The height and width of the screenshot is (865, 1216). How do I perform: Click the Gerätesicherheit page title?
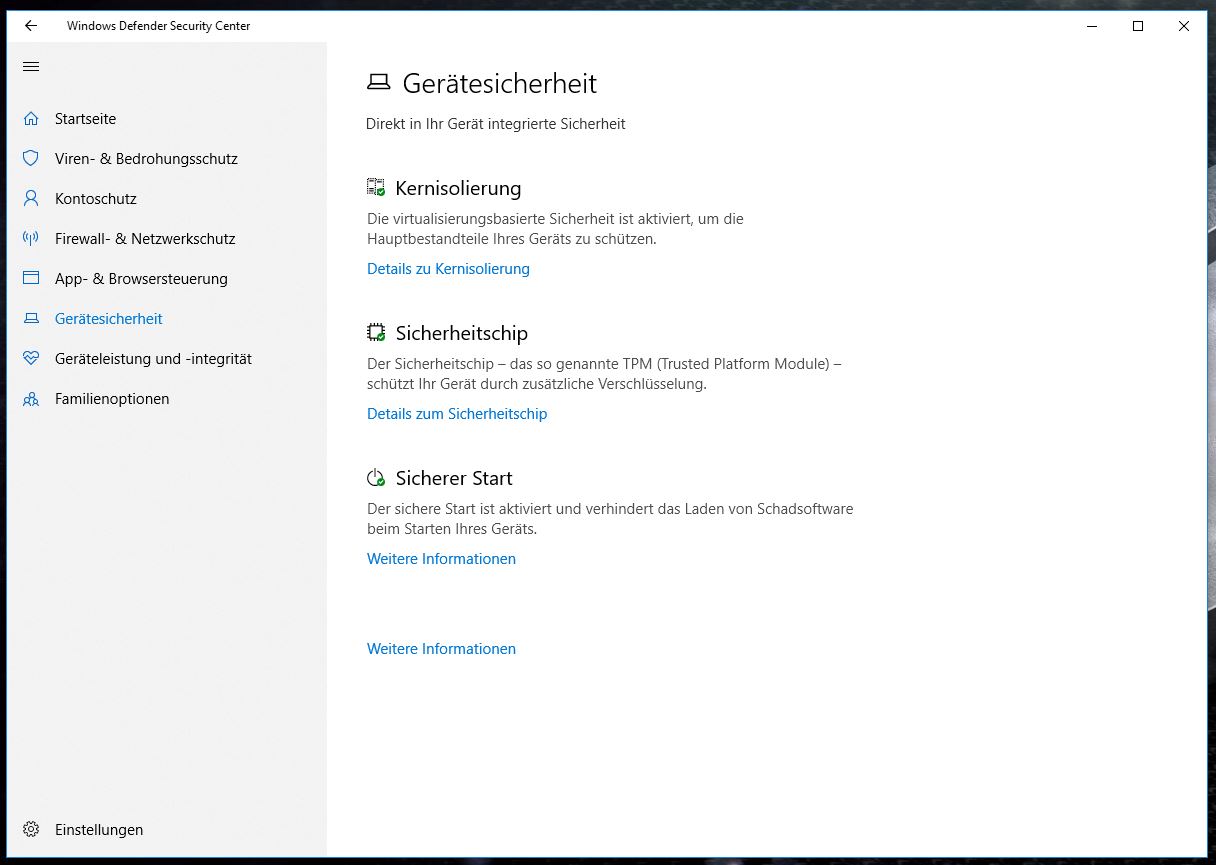[499, 84]
